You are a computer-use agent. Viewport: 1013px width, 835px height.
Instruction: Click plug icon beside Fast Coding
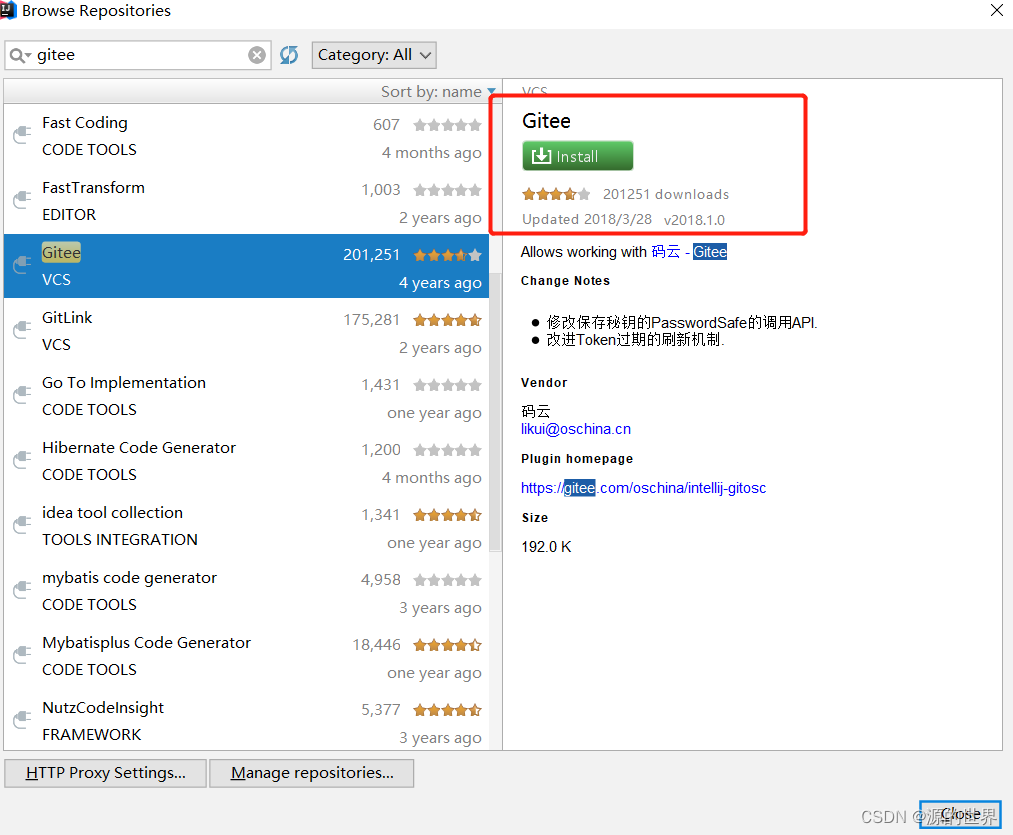pos(22,134)
